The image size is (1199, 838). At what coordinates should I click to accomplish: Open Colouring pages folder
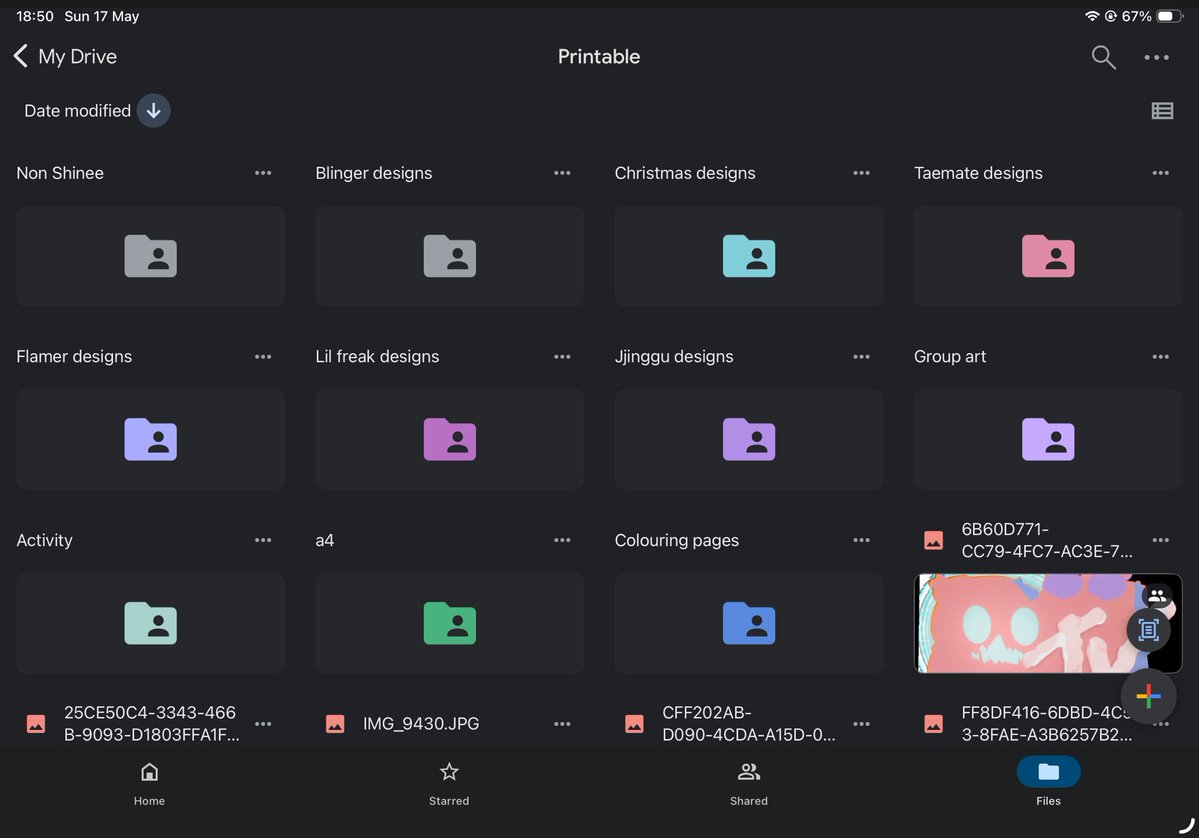749,623
